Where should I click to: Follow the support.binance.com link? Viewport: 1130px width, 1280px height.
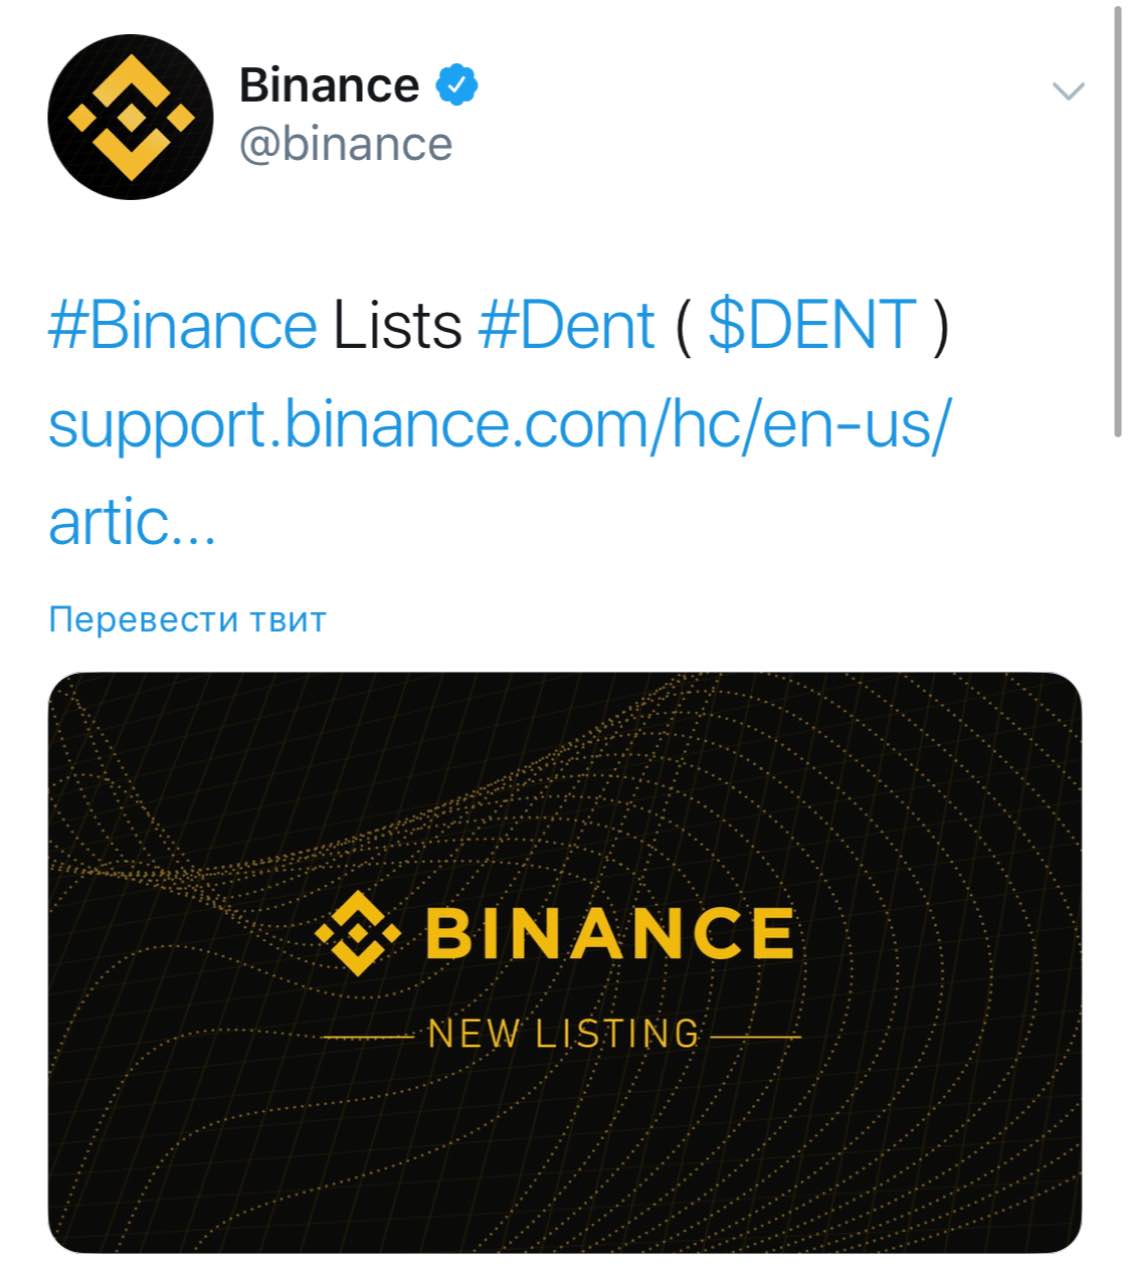[x=497, y=425]
